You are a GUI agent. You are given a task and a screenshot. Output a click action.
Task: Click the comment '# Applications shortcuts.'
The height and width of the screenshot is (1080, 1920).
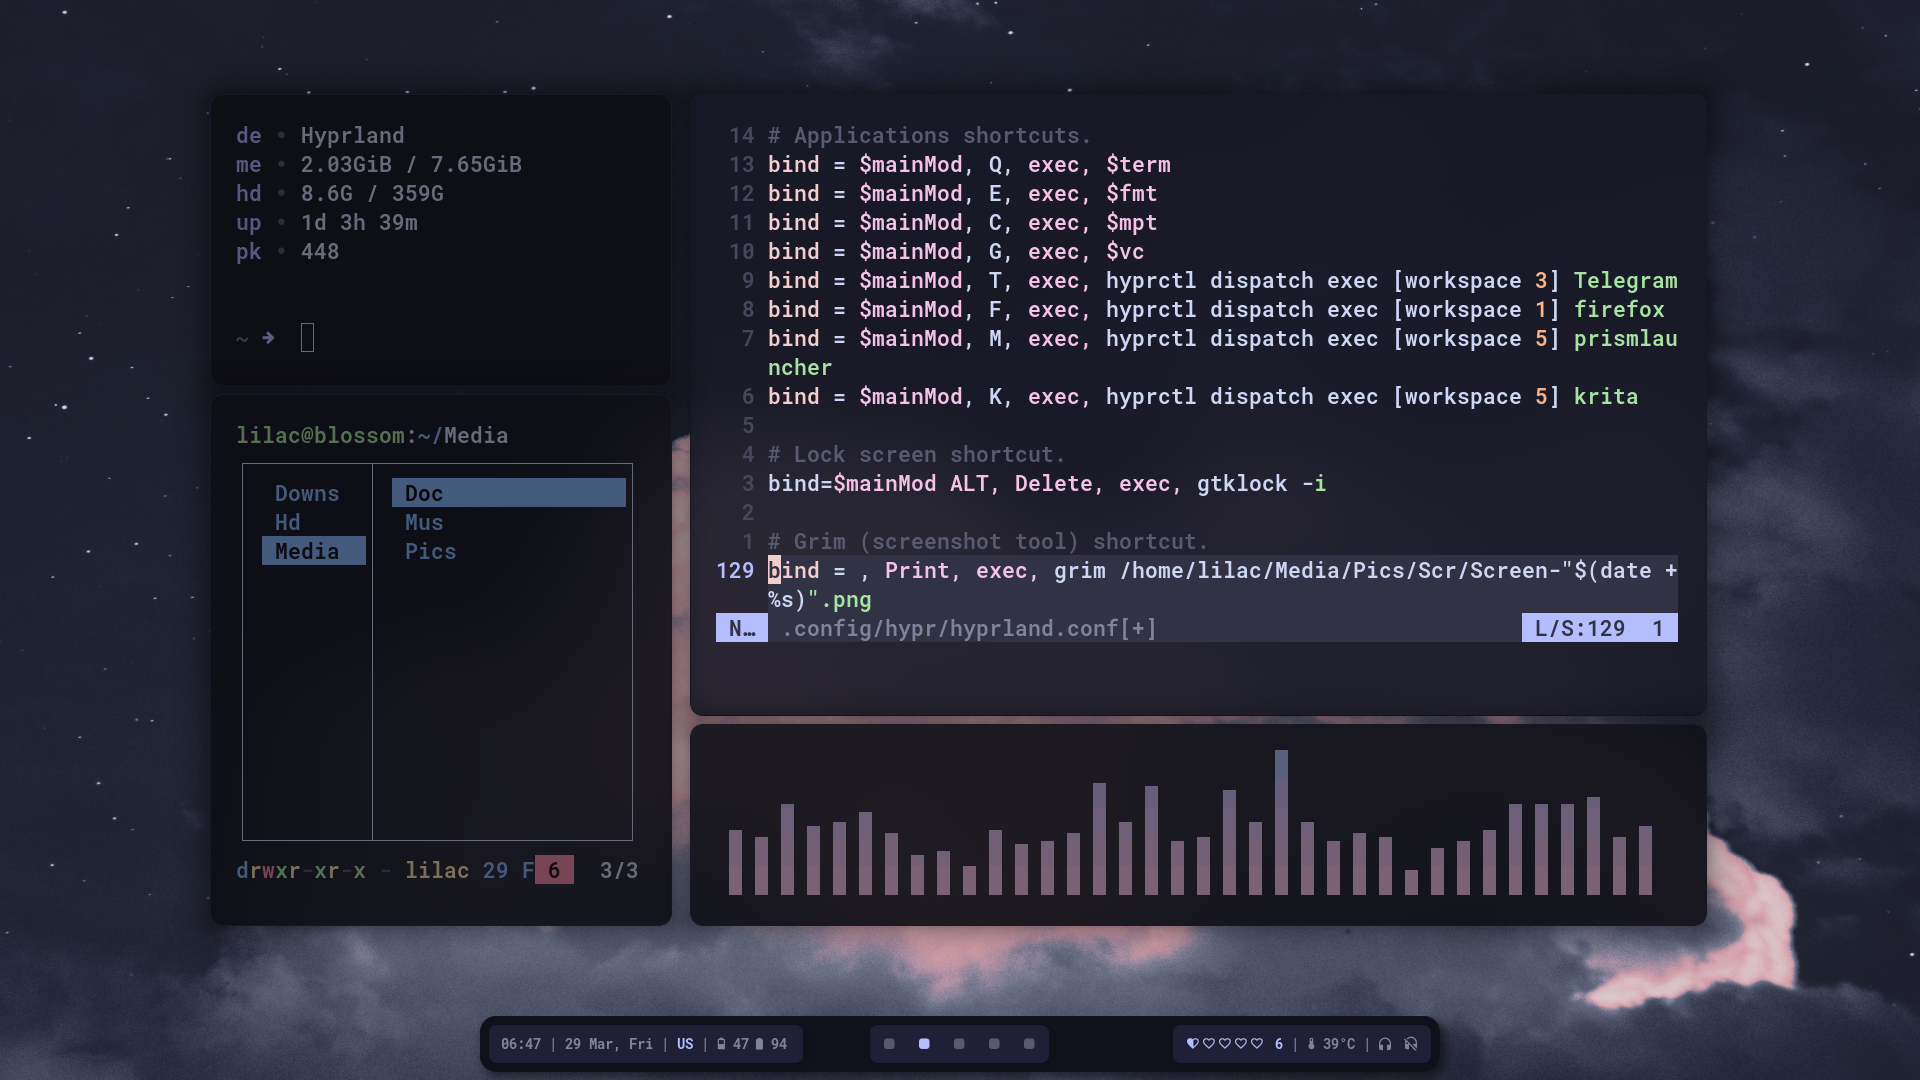(930, 136)
